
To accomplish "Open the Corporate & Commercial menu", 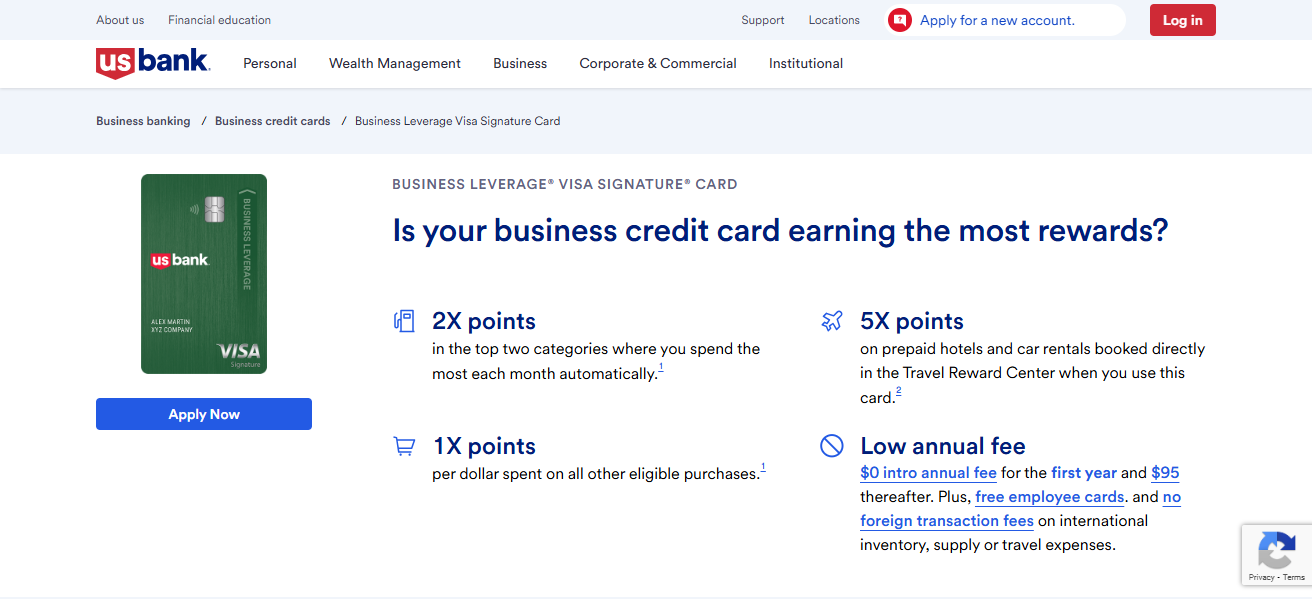I will point(658,63).
